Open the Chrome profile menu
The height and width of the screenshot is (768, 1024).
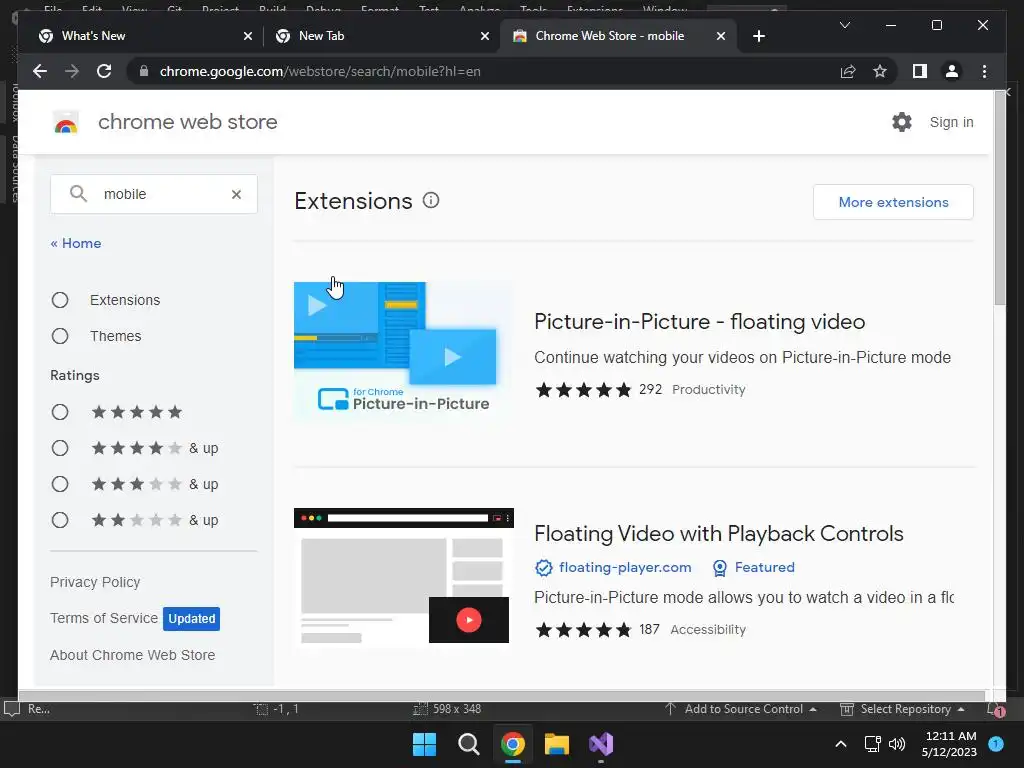[952, 71]
